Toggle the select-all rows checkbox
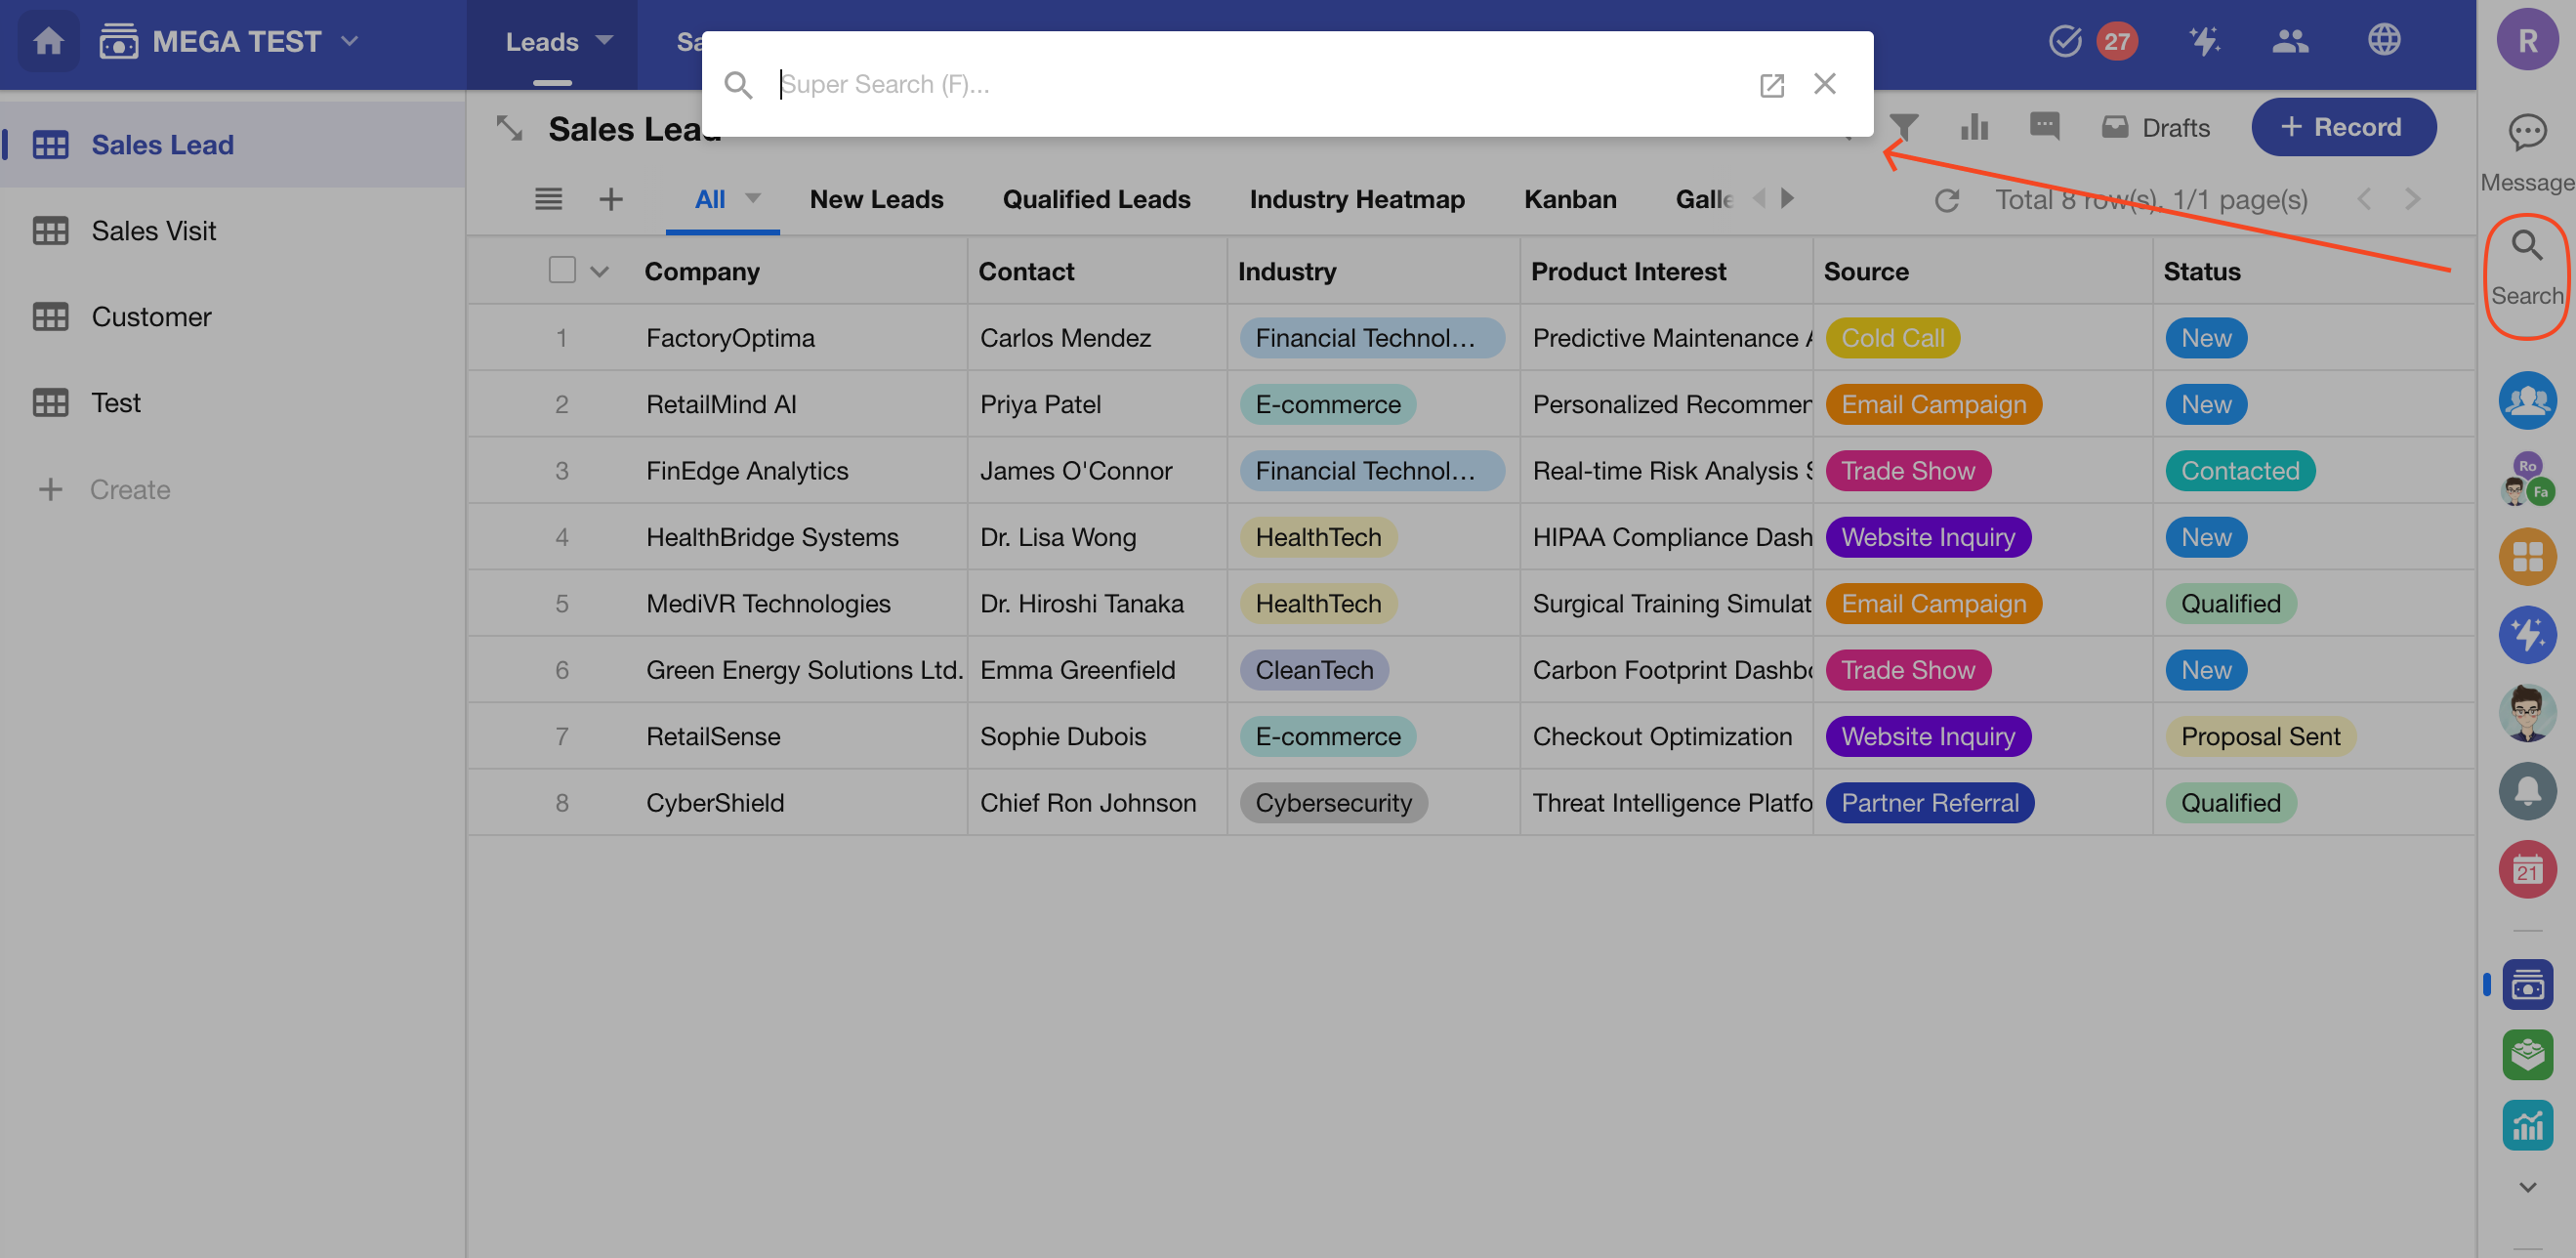This screenshot has width=2576, height=1258. click(562, 270)
